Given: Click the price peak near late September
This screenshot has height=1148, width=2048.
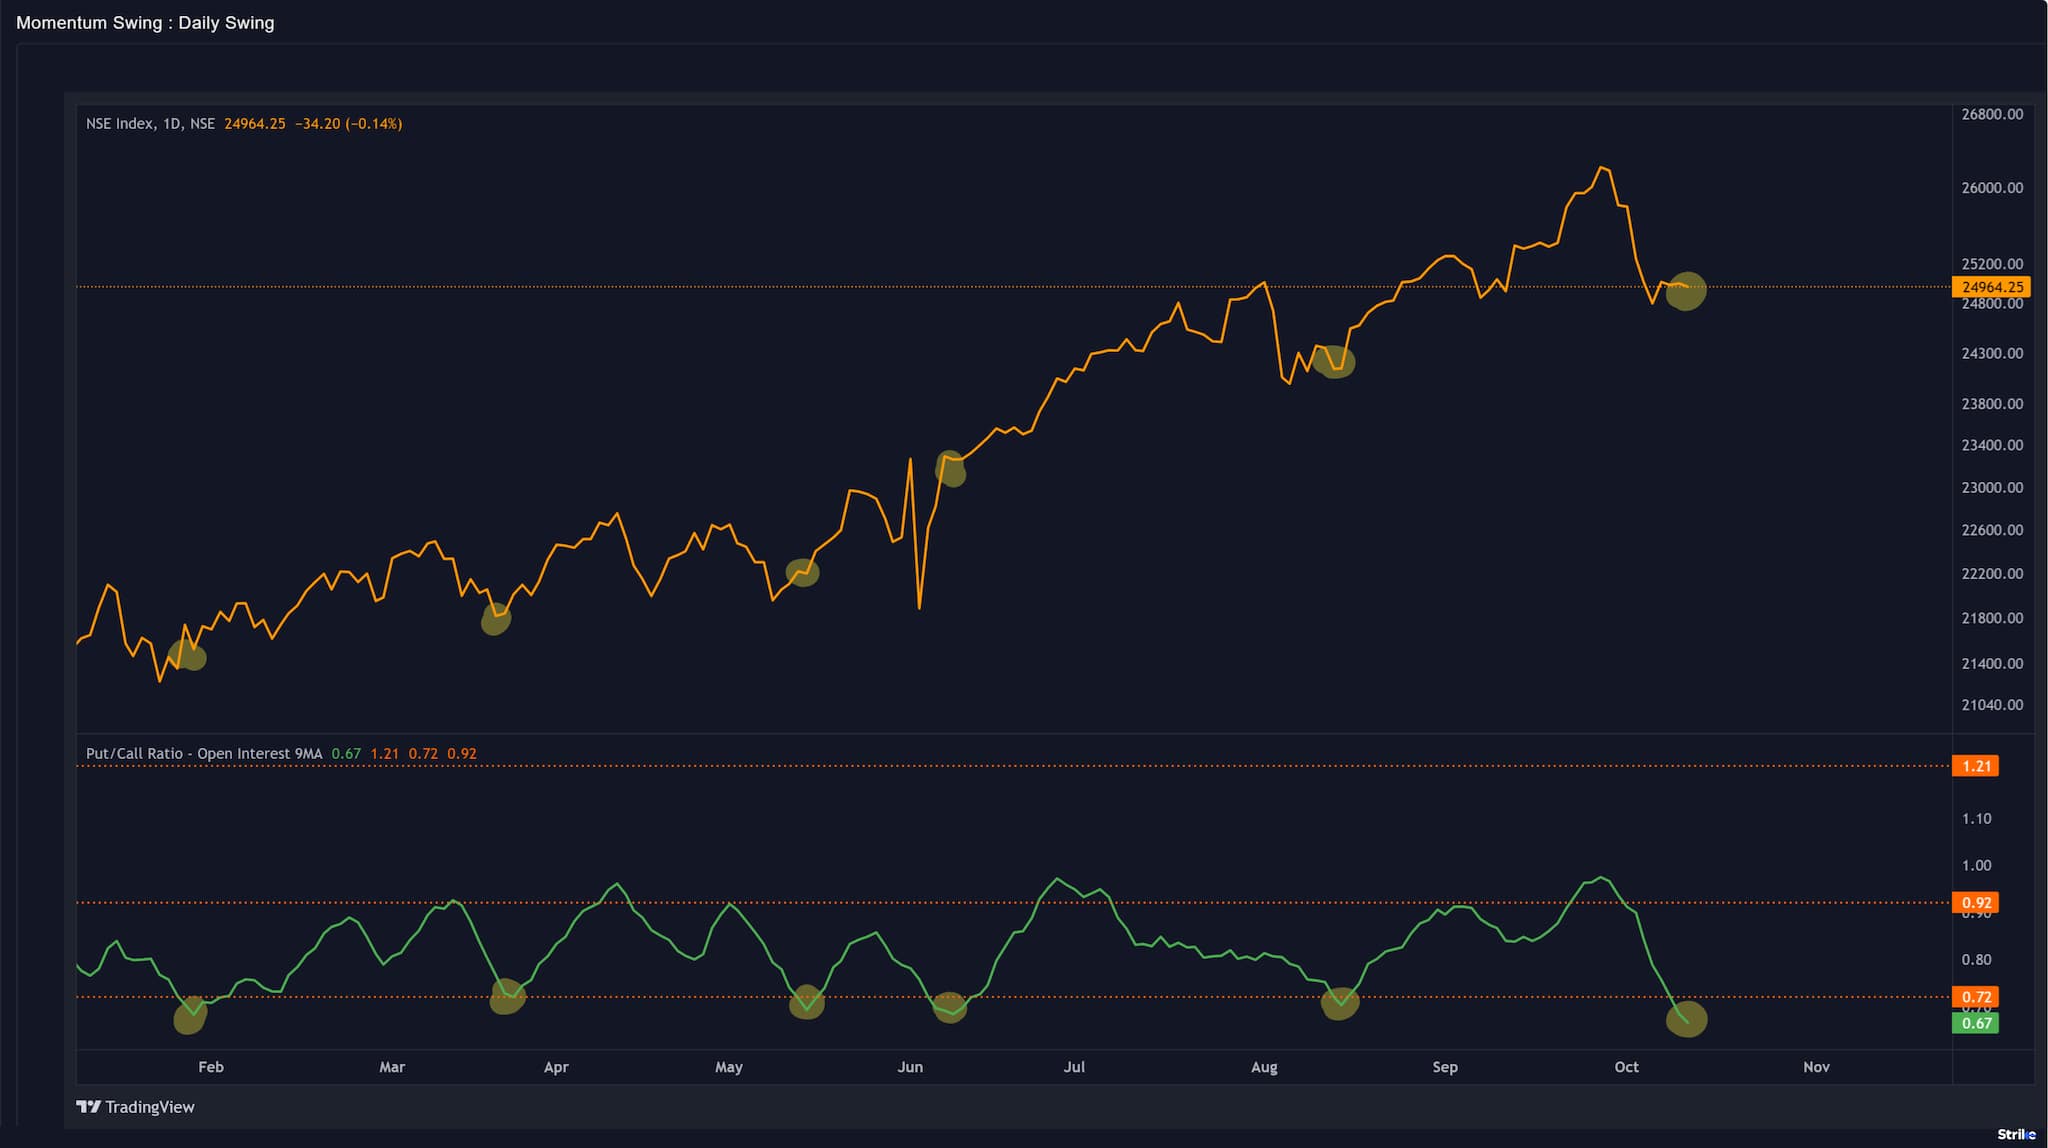Looking at the screenshot, I should coord(1602,168).
